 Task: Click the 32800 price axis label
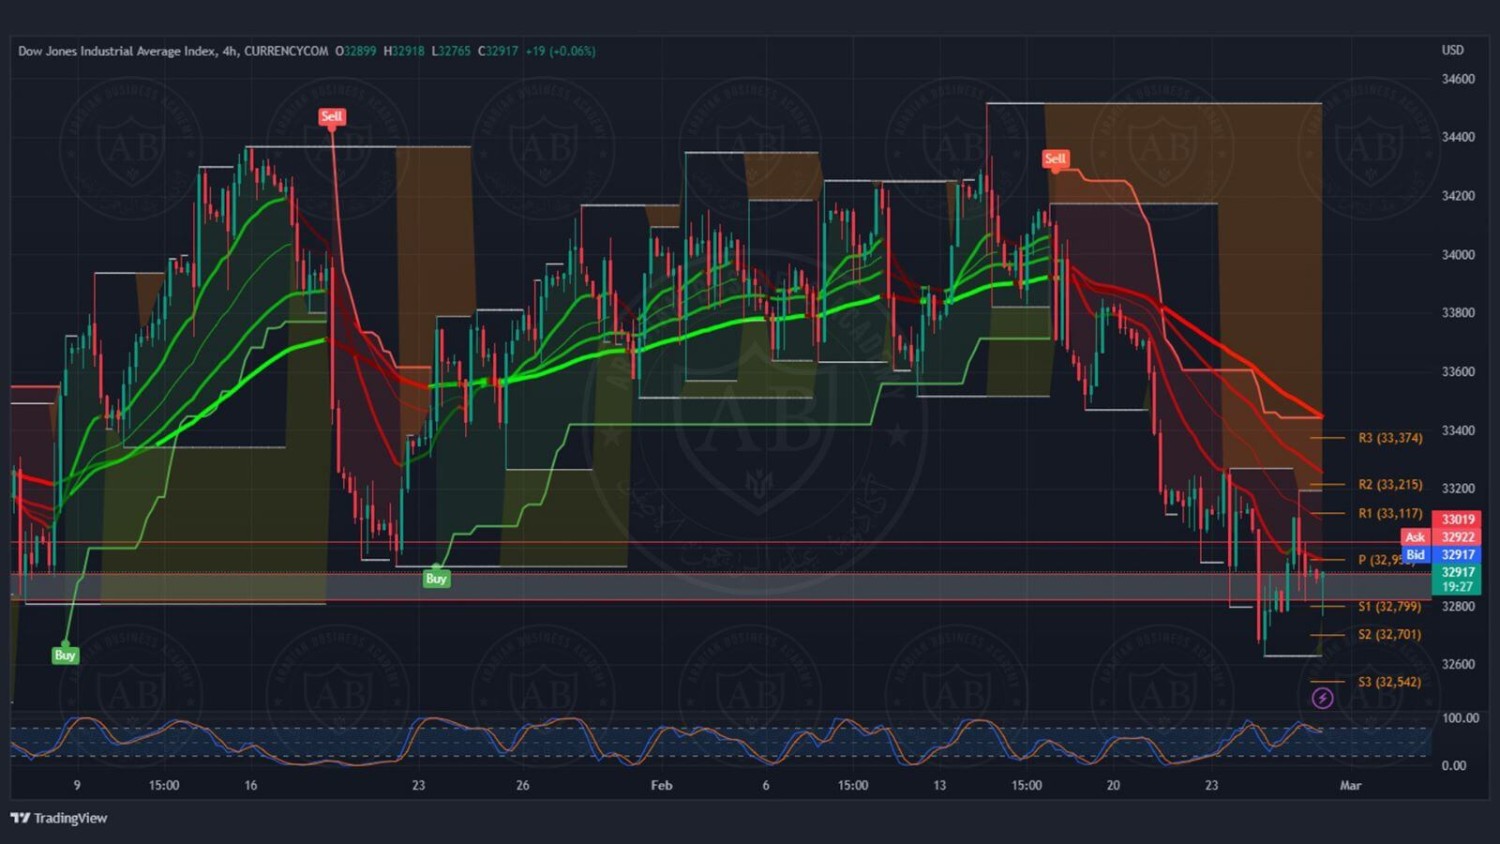click(x=1457, y=606)
